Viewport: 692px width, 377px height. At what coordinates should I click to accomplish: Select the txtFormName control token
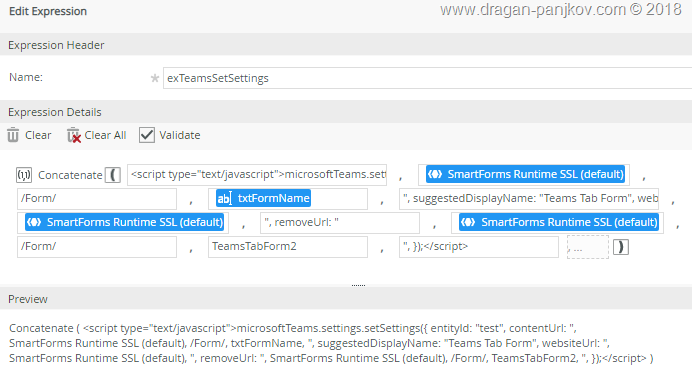263,198
